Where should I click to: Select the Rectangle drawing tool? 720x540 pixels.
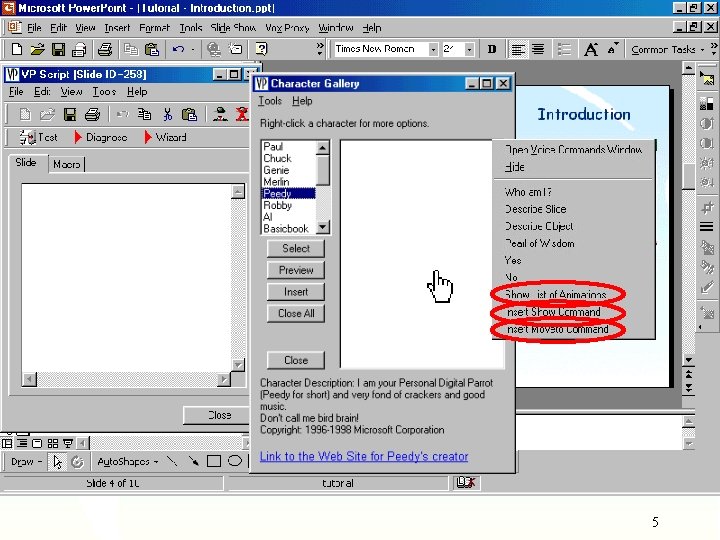(214, 461)
